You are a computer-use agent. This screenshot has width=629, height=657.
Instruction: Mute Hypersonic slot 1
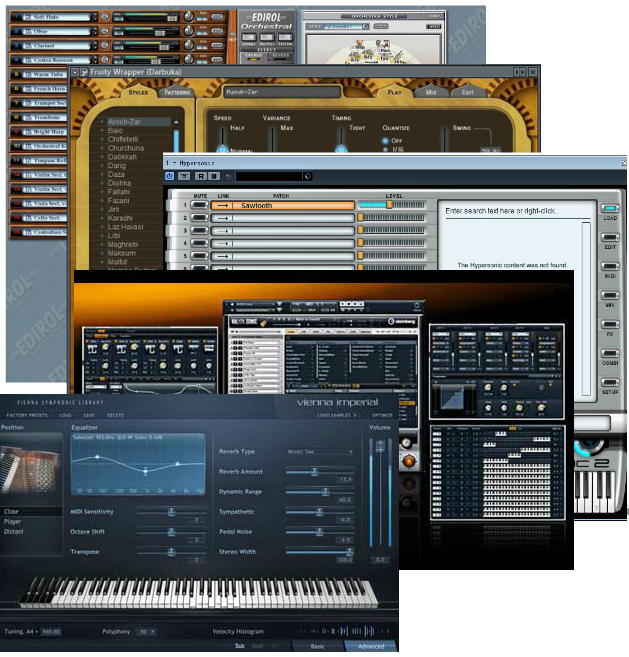click(x=199, y=205)
